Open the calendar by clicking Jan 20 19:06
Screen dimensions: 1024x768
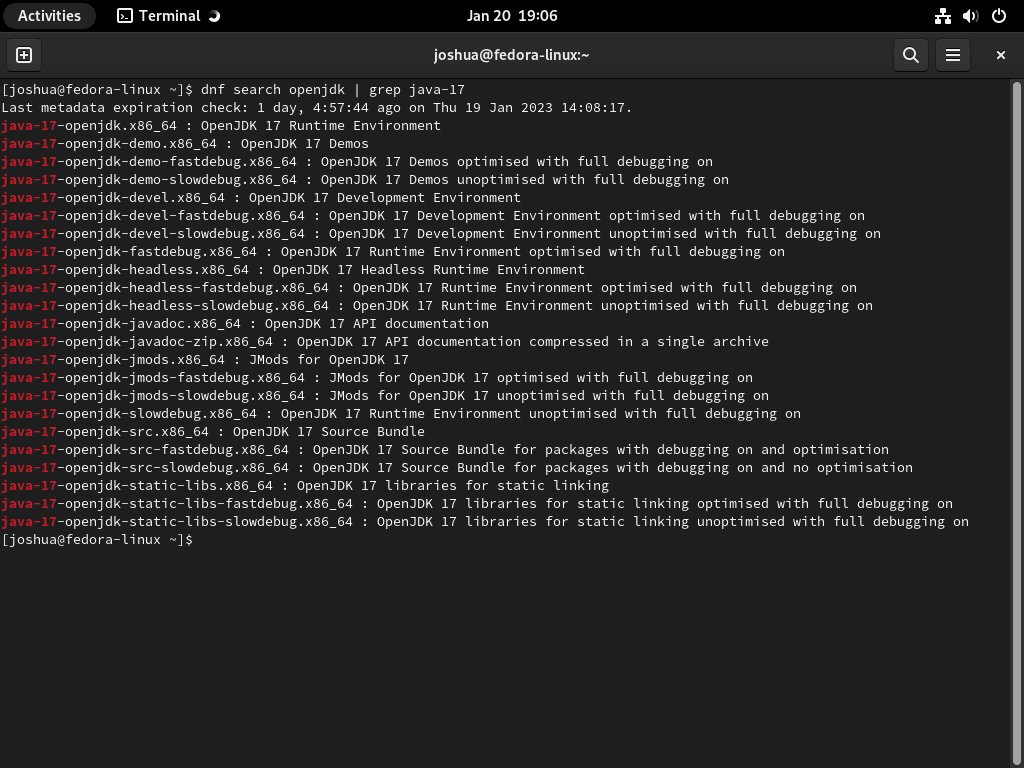pyautogui.click(x=511, y=15)
